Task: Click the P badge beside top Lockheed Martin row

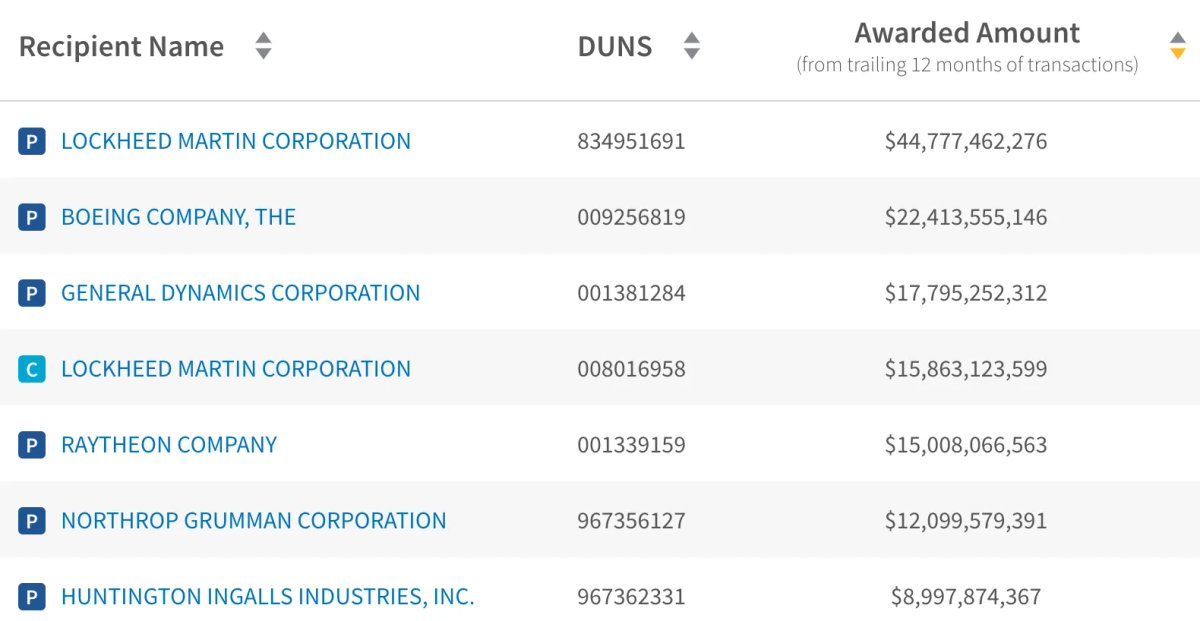Action: coord(32,141)
